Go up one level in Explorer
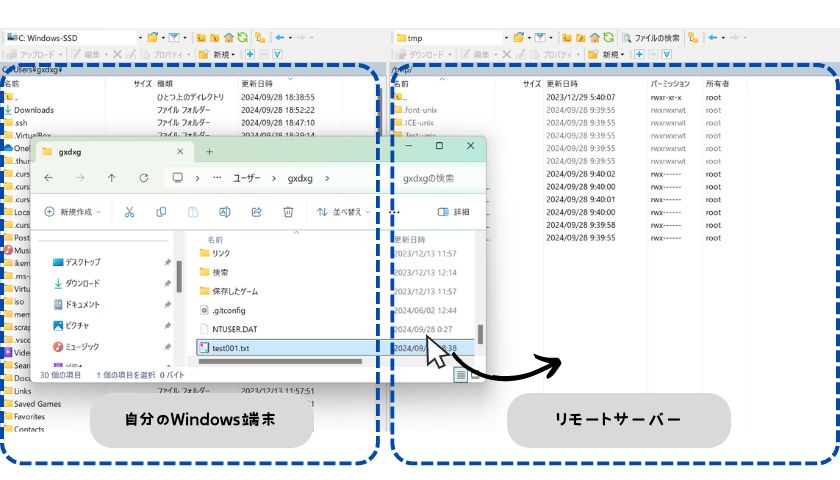The width and height of the screenshot is (840, 480). pyautogui.click(x=111, y=178)
